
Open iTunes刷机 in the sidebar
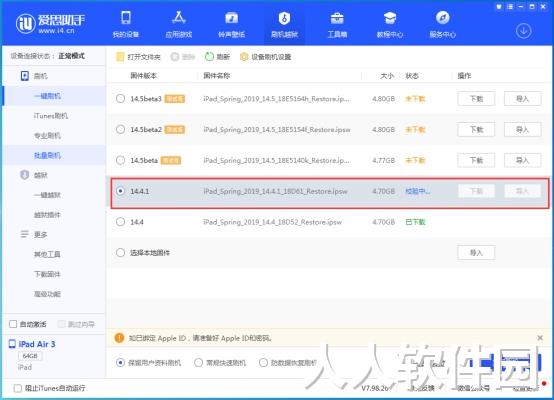tap(51, 116)
